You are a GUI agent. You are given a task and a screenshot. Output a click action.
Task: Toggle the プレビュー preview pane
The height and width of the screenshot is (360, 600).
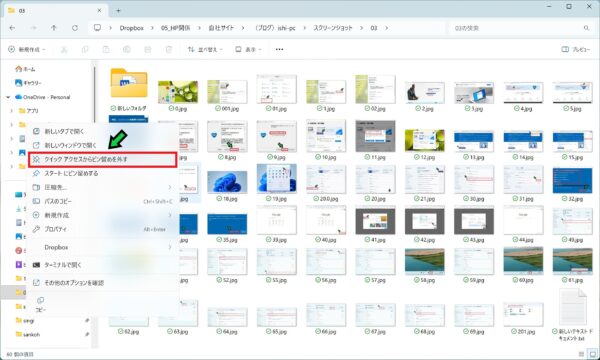point(576,49)
